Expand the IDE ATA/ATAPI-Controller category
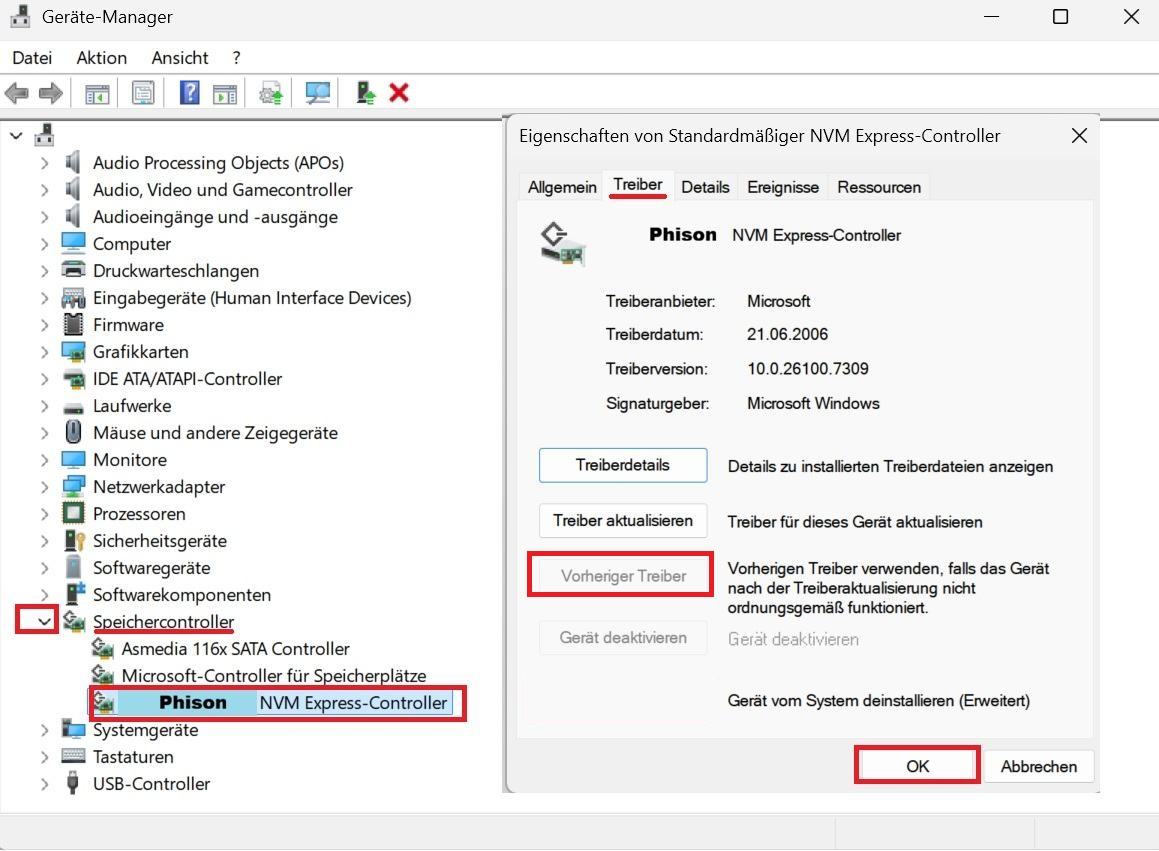 (44, 379)
